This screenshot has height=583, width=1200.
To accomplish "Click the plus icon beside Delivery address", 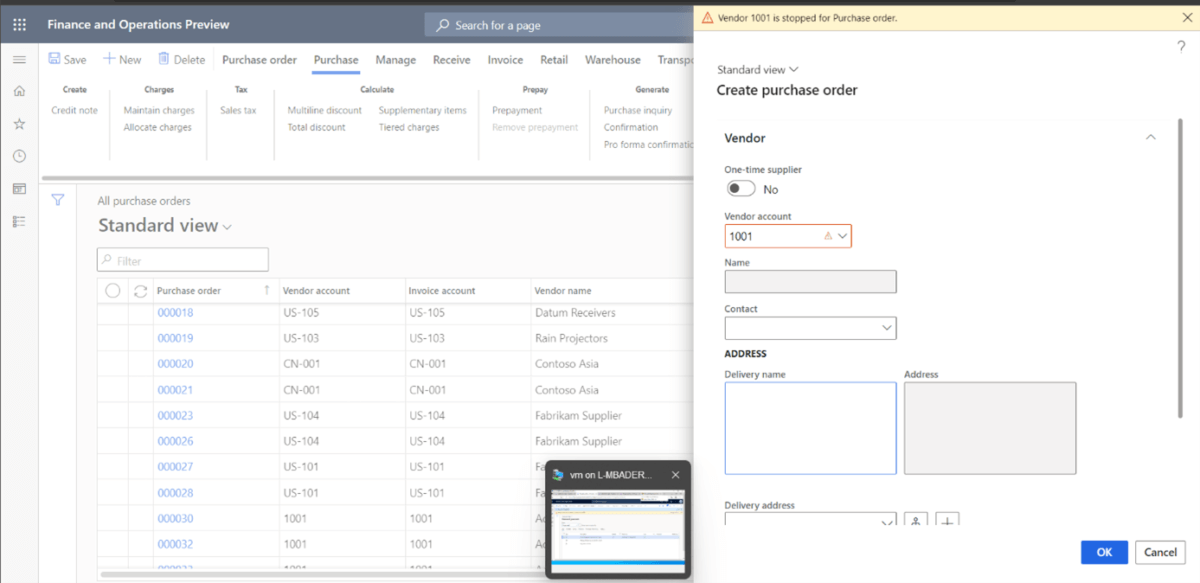I will 947,521.
